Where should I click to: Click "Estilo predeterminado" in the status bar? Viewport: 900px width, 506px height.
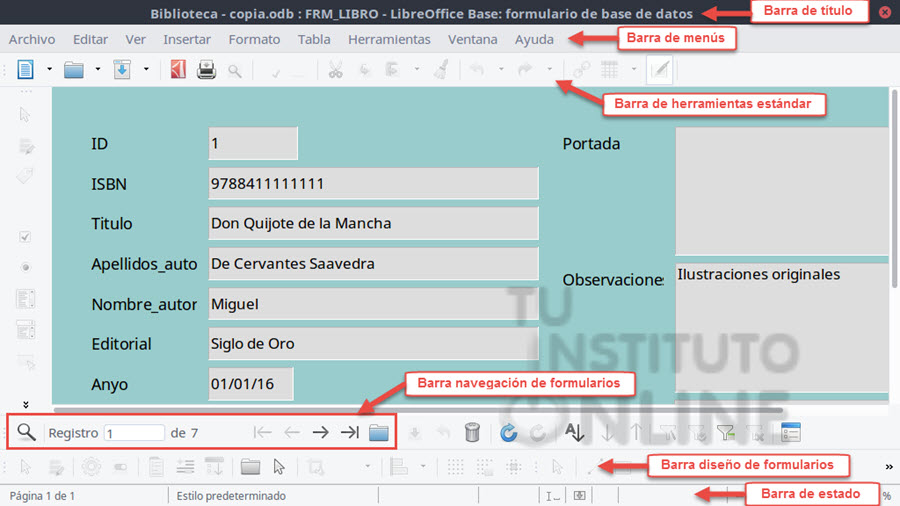click(231, 496)
